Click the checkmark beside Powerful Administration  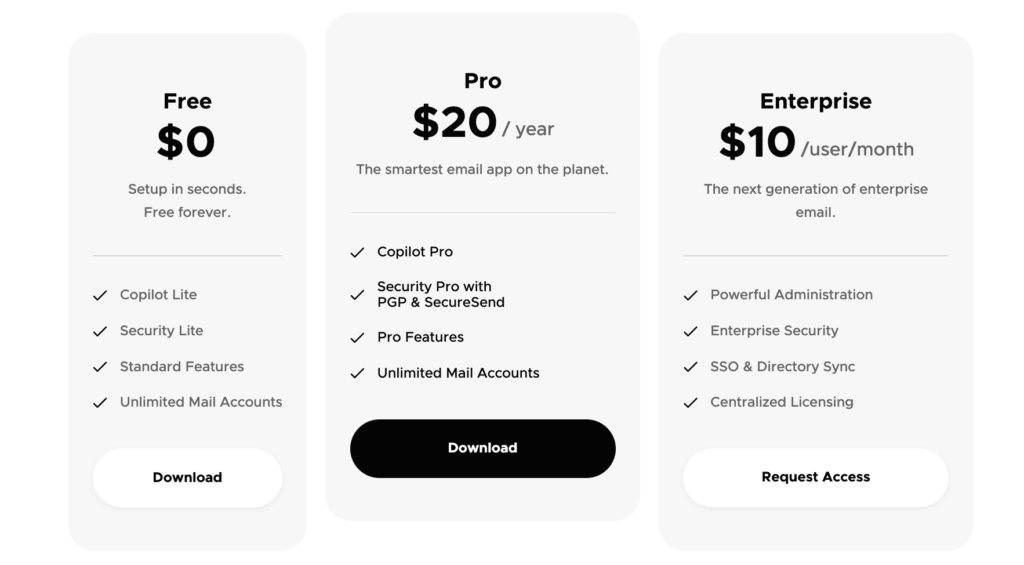coord(690,295)
